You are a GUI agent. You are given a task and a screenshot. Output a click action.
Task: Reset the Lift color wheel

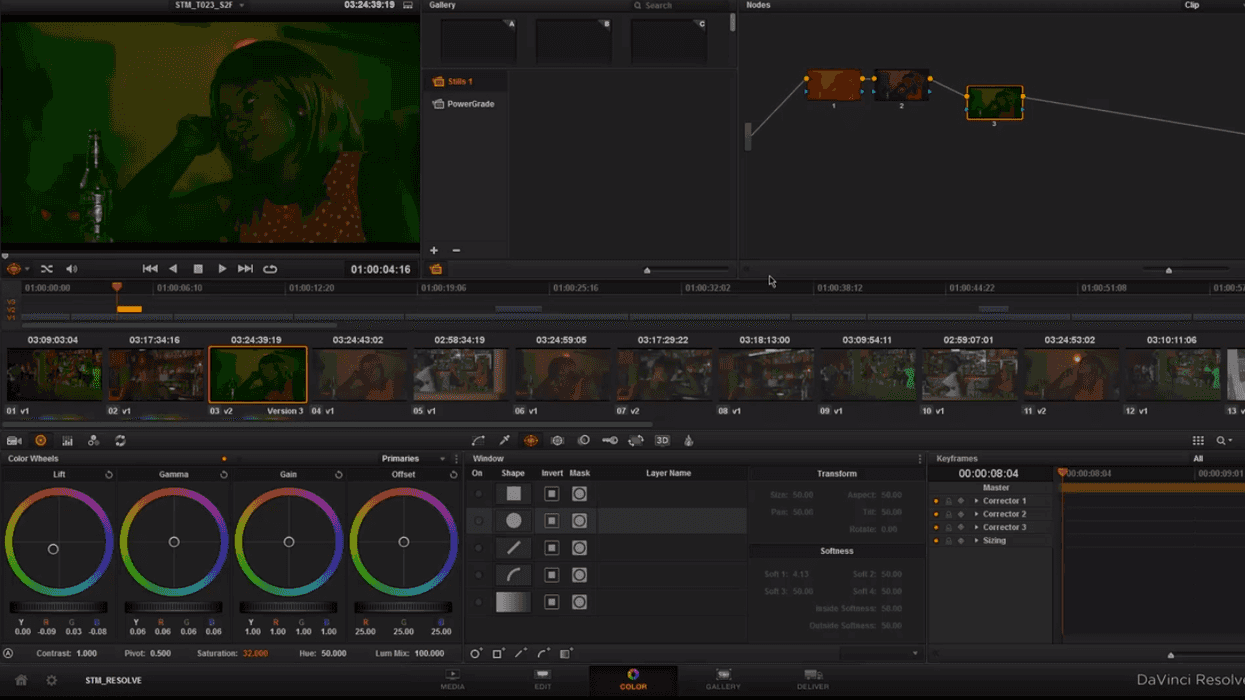108,475
